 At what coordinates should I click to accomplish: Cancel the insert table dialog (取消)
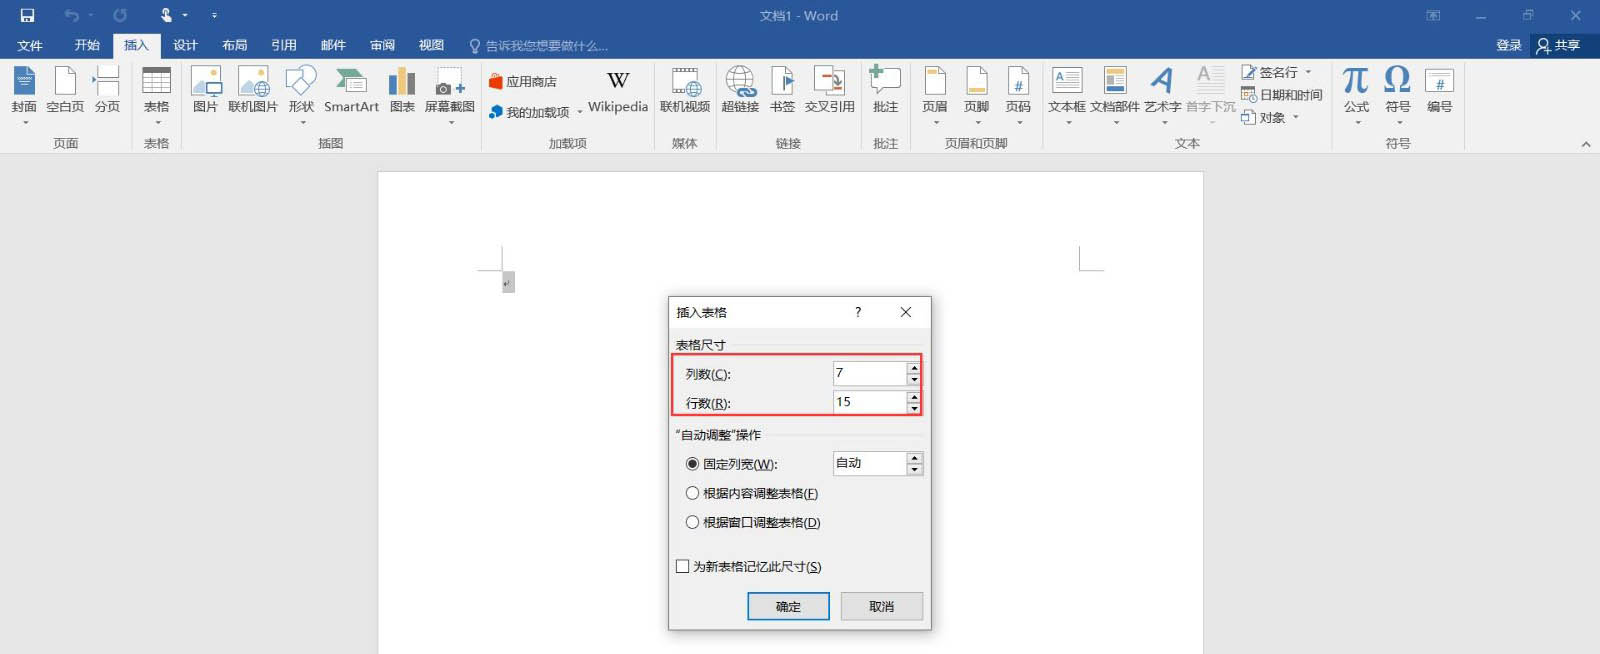click(x=881, y=606)
